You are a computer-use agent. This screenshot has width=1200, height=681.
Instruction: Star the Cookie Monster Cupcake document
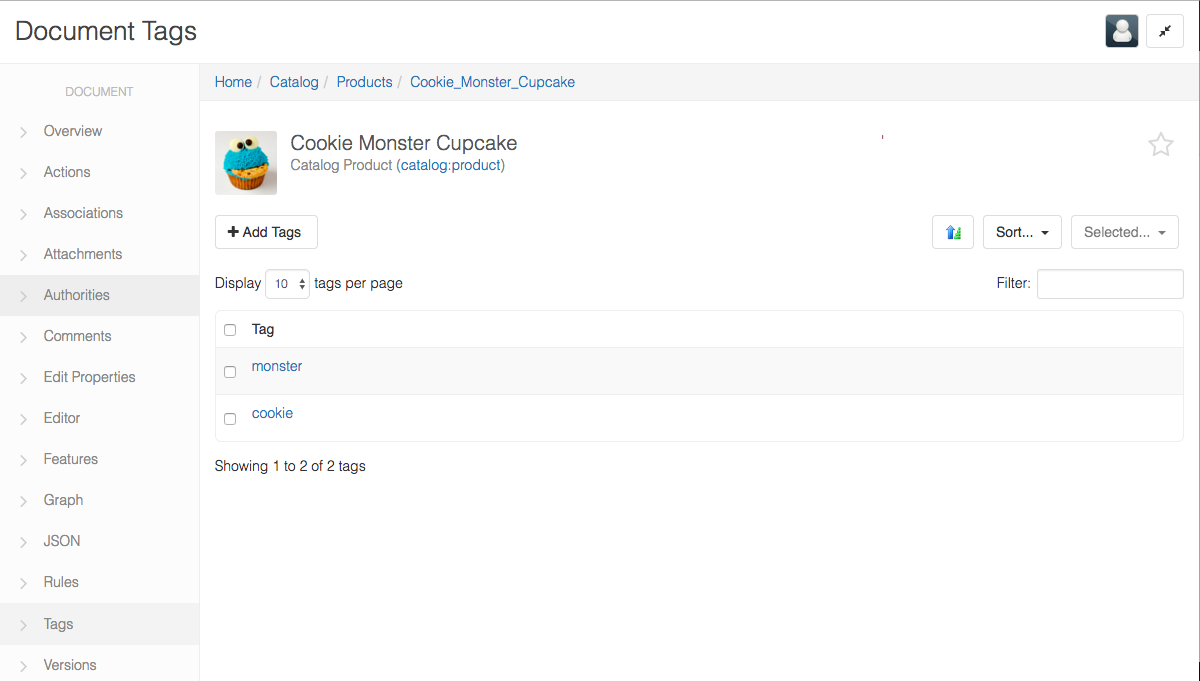(1160, 145)
